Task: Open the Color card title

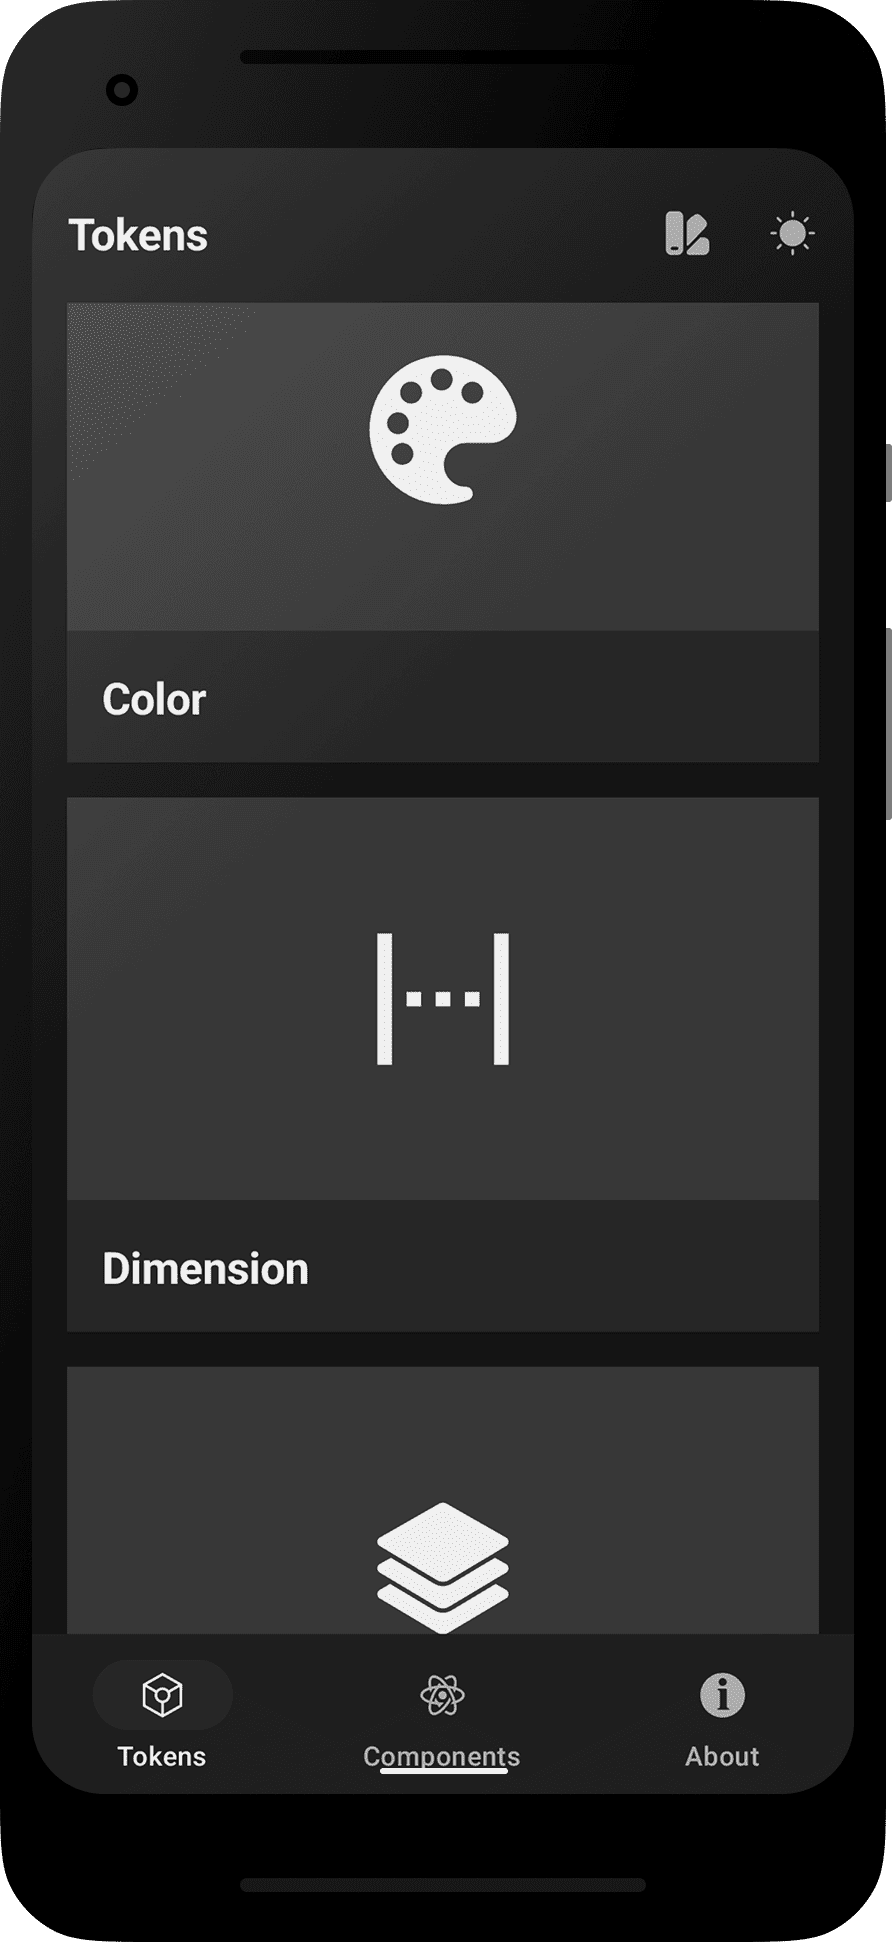Action: pos(154,699)
